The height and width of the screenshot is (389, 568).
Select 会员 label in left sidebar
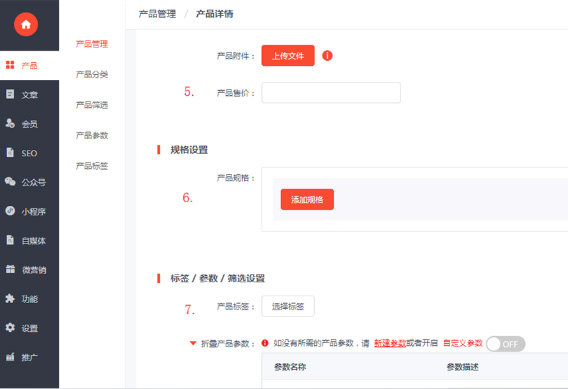coord(29,124)
